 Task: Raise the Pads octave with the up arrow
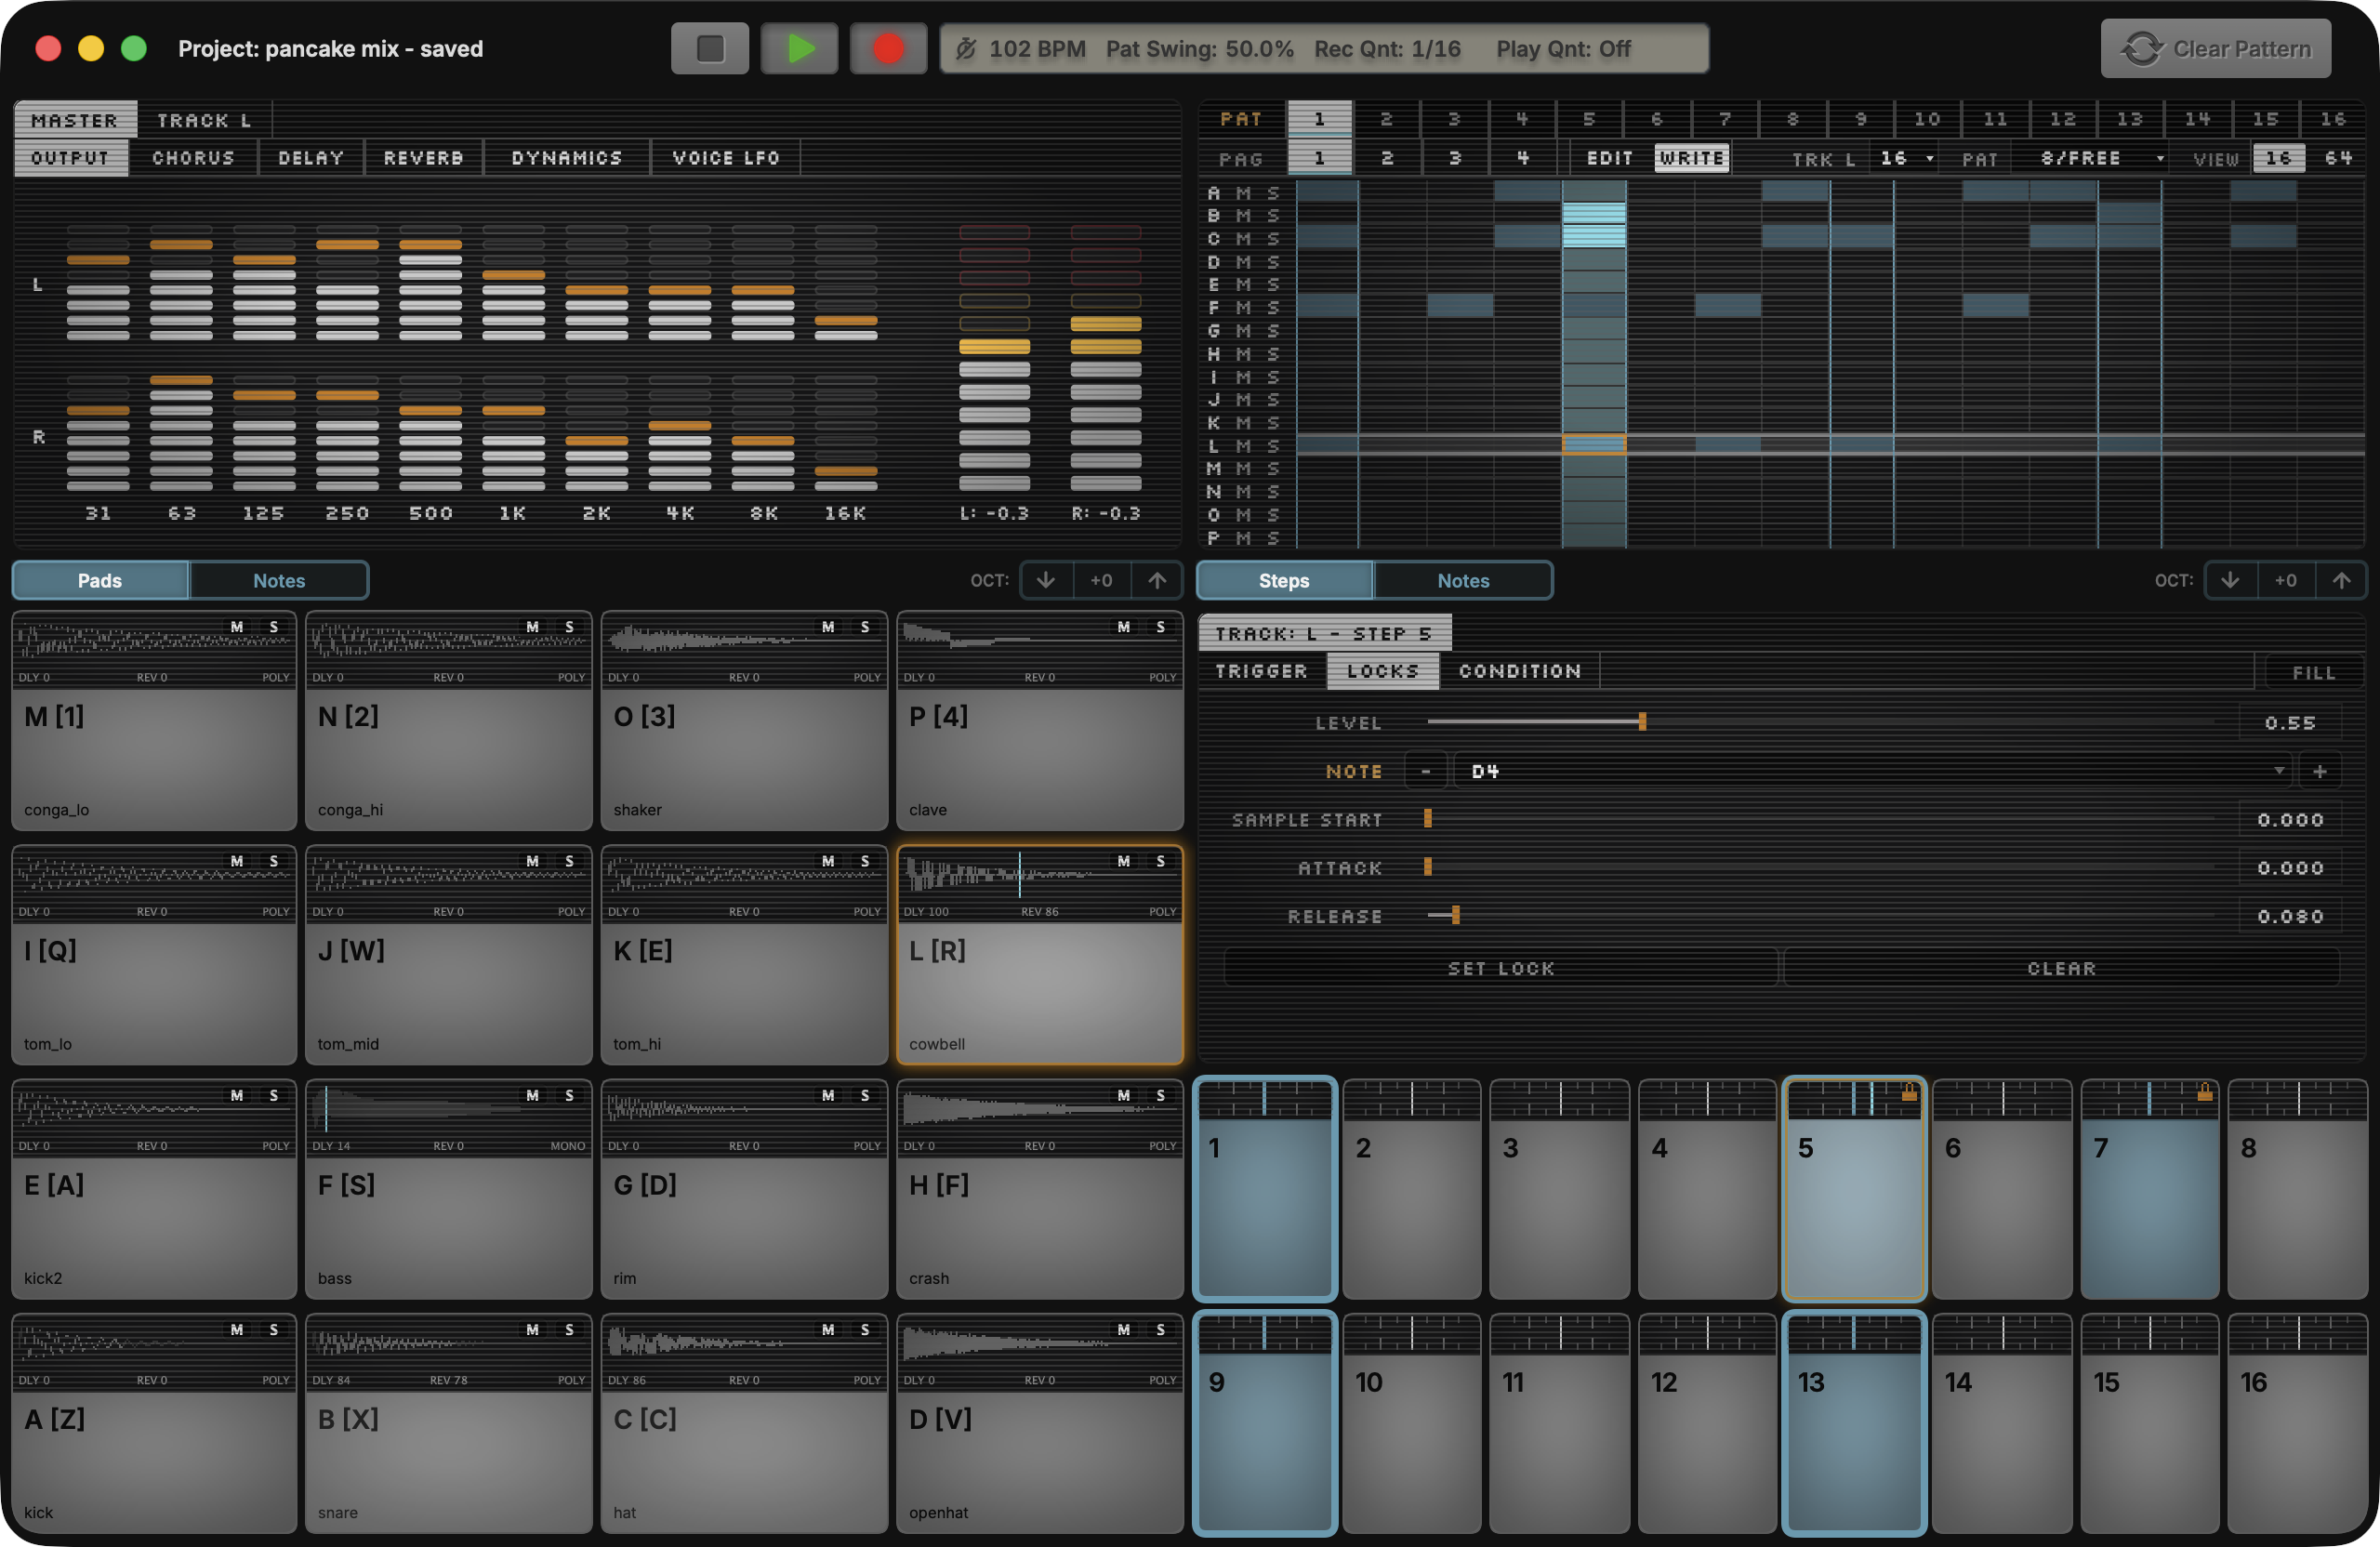click(1157, 580)
